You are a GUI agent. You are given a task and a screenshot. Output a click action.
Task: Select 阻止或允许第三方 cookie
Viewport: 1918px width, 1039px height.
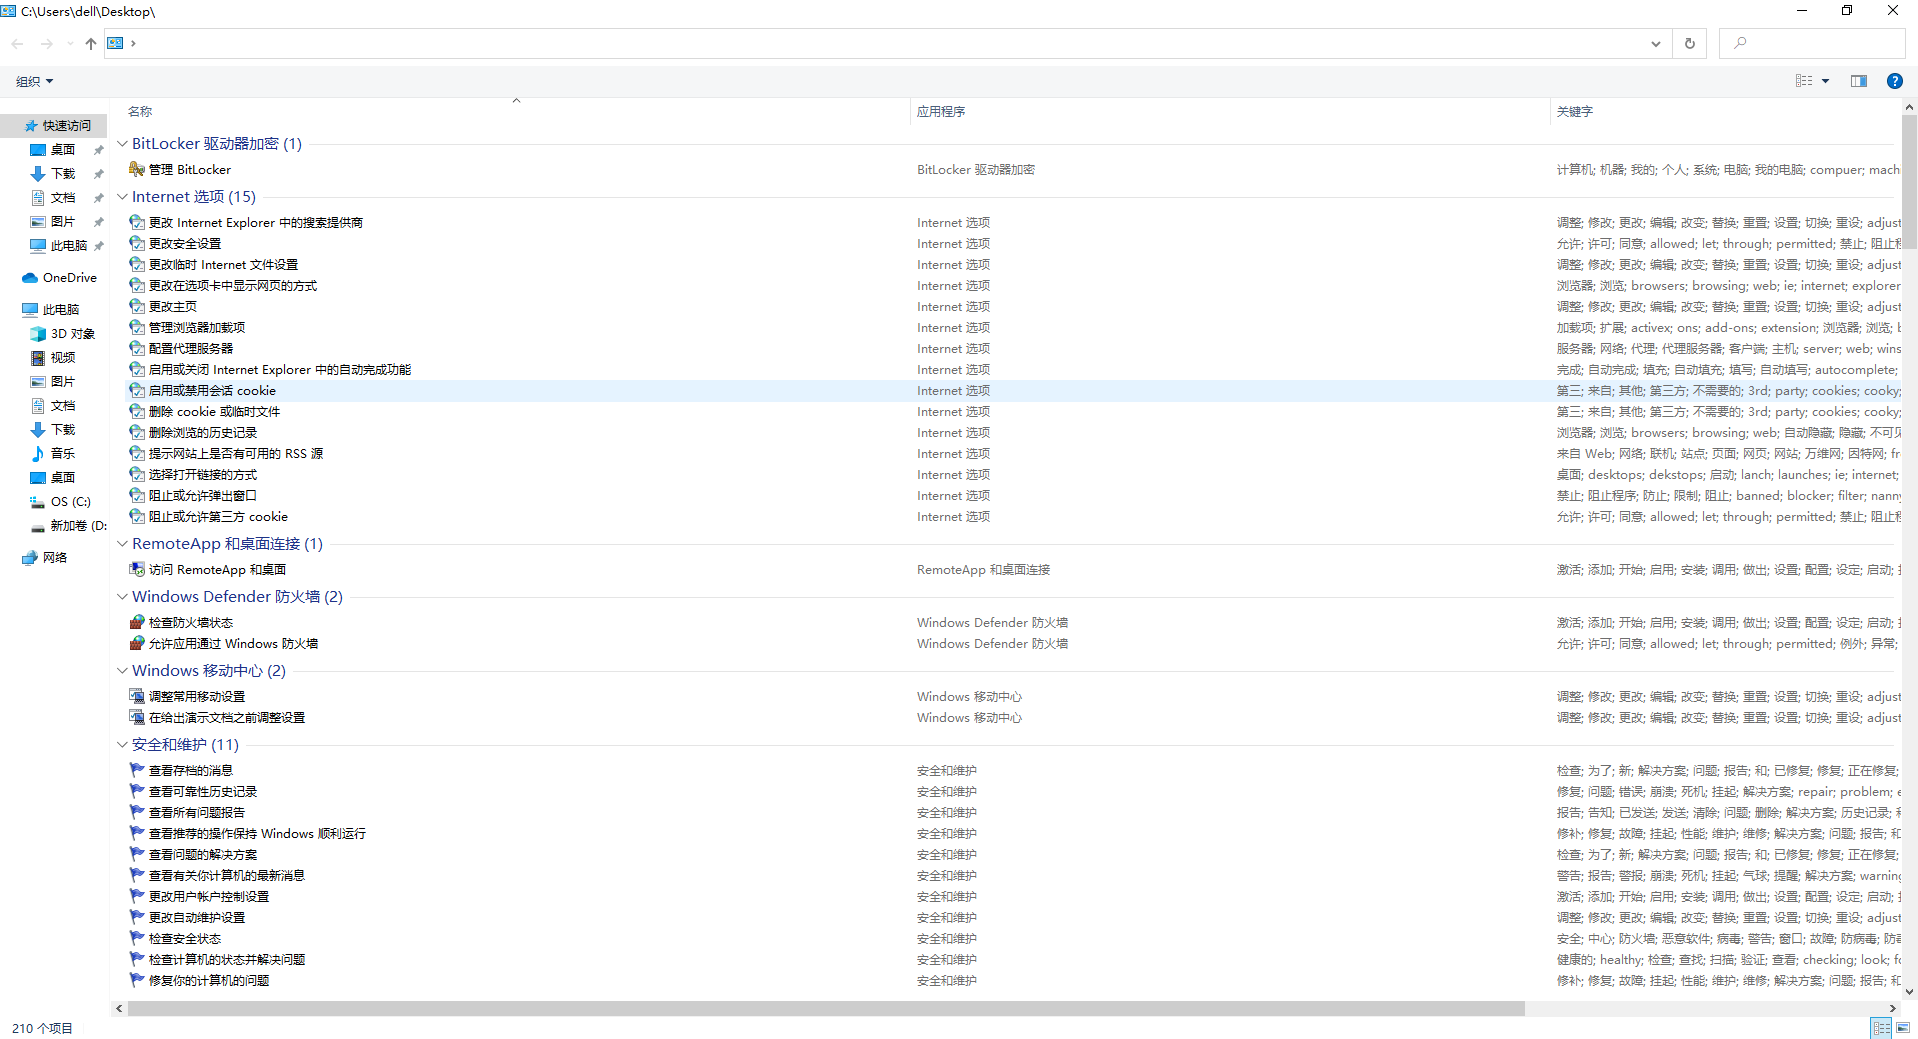[x=218, y=516]
